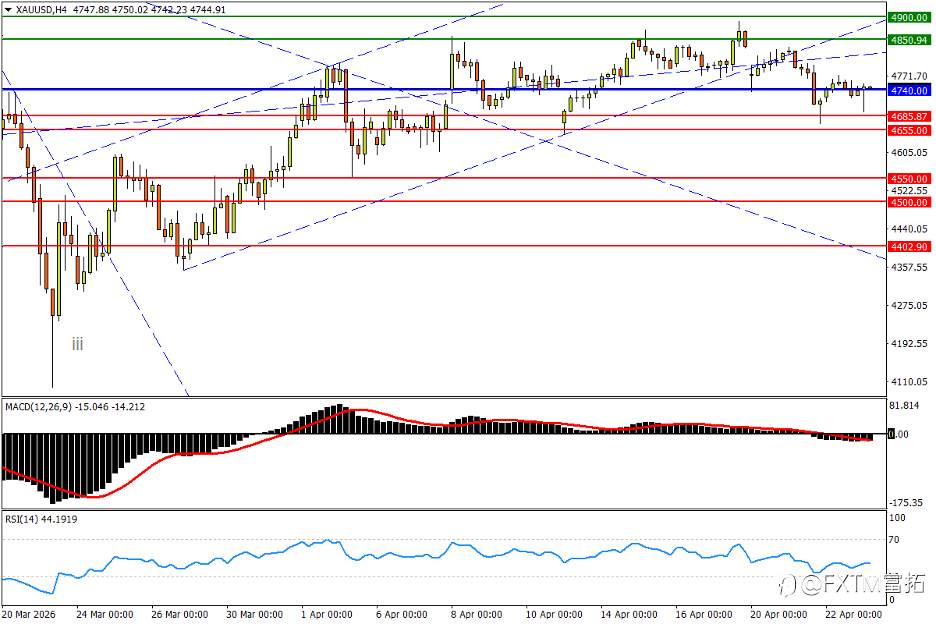Screen dimensions: 936x624
Task: Click the 22 Apr 00:00 time label
Action: [x=853, y=614]
